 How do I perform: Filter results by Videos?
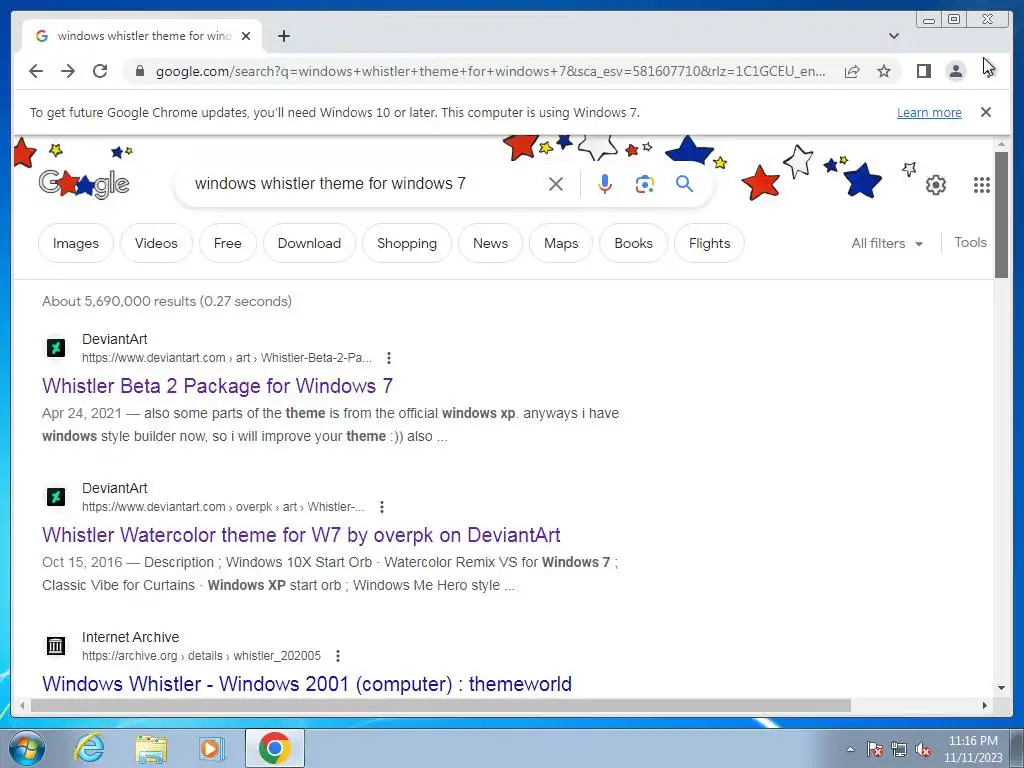pyautogui.click(x=156, y=243)
